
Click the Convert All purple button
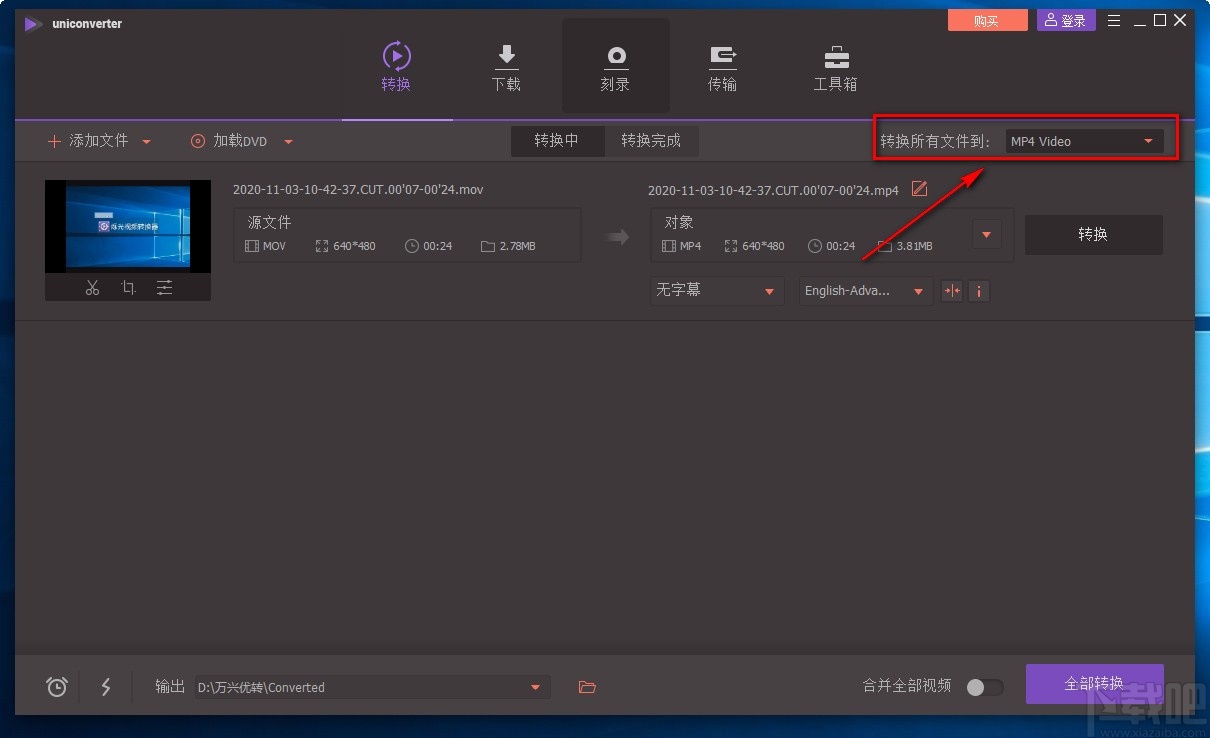pos(1094,684)
